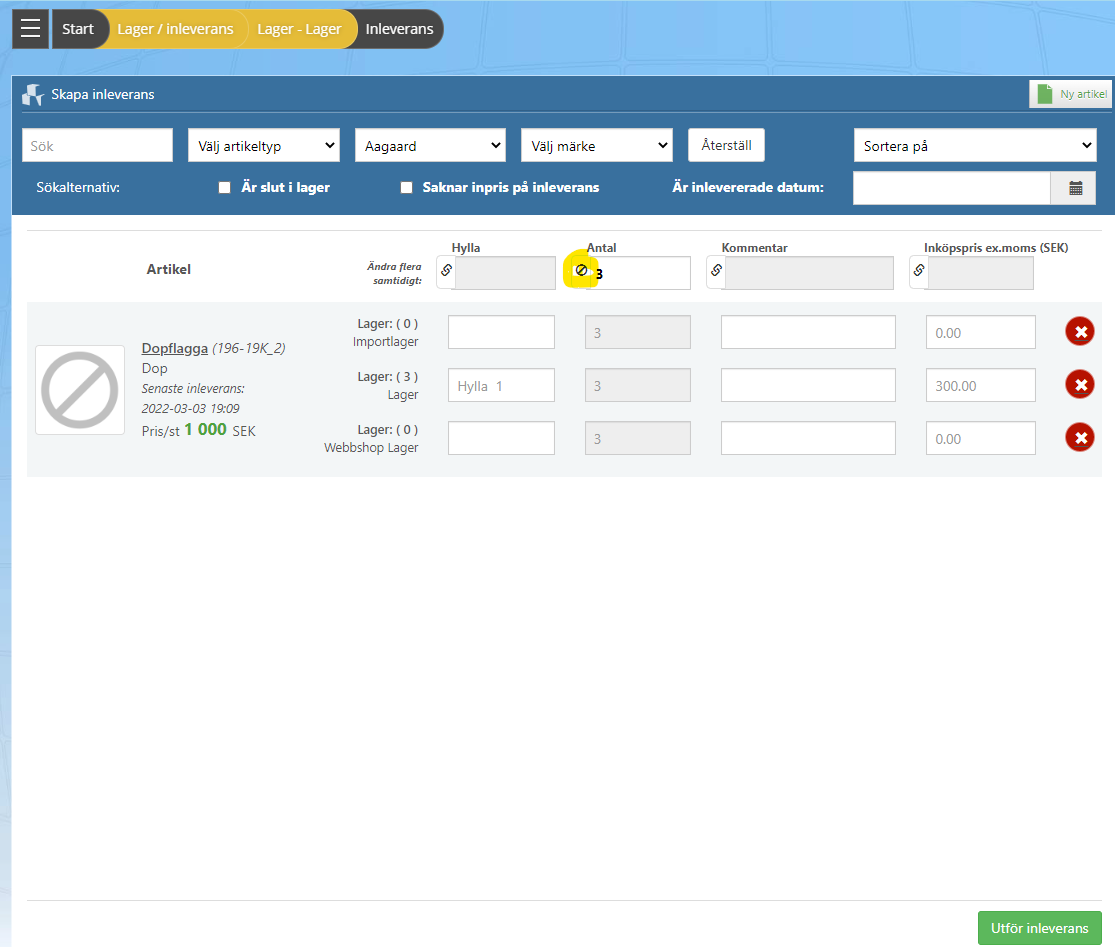Click the calendar date picker icon
Viewport: 1115px width, 947px height.
pyautogui.click(x=1075, y=188)
